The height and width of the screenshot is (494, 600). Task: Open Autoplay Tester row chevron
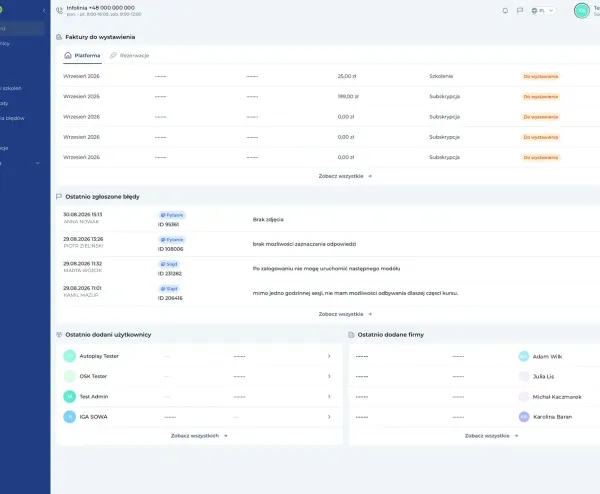329,356
